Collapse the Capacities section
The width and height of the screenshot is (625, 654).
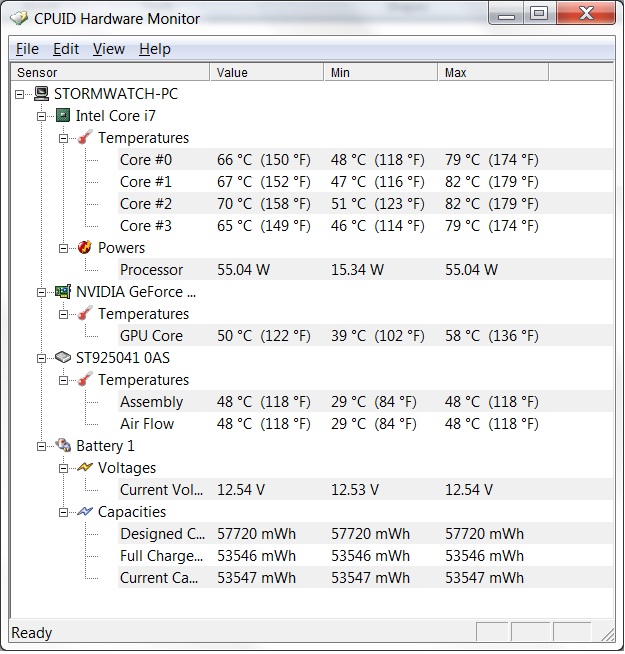tap(63, 512)
